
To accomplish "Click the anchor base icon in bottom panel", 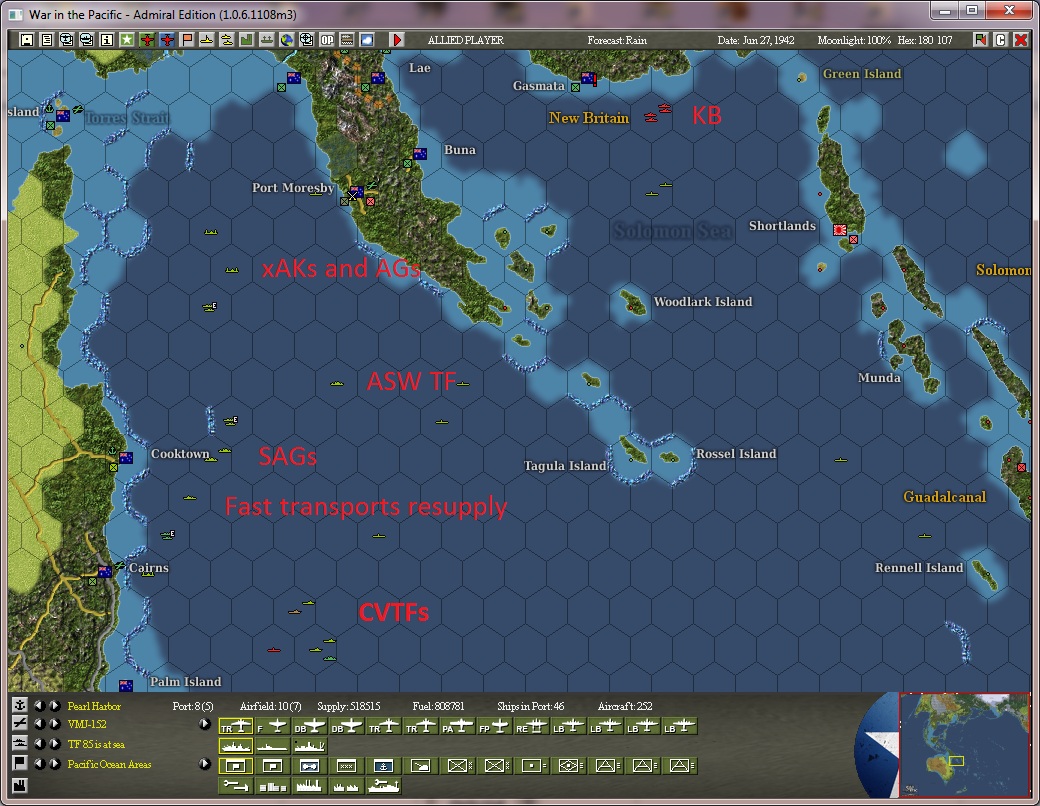I will coord(19,705).
